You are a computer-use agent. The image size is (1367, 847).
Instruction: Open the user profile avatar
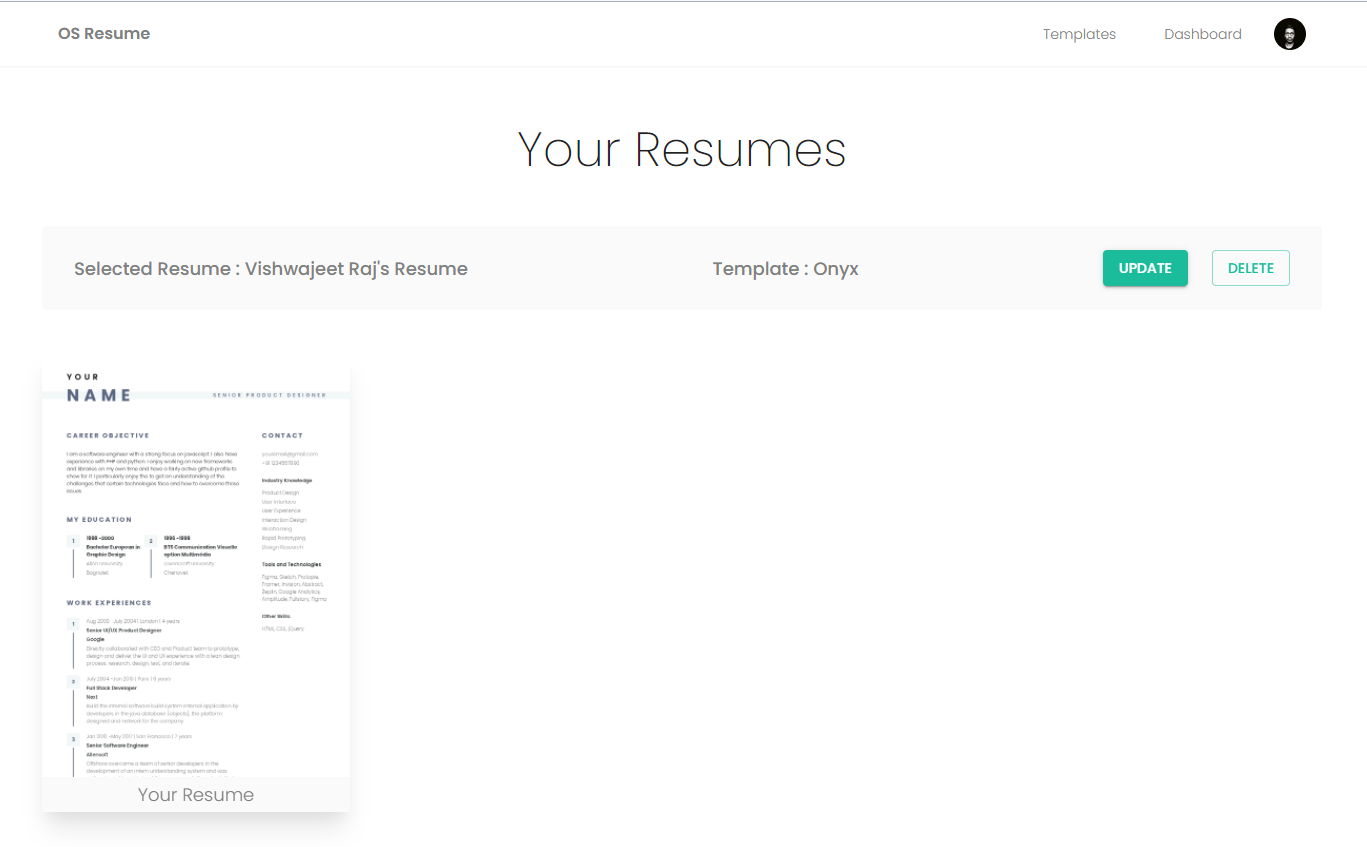(x=1289, y=34)
